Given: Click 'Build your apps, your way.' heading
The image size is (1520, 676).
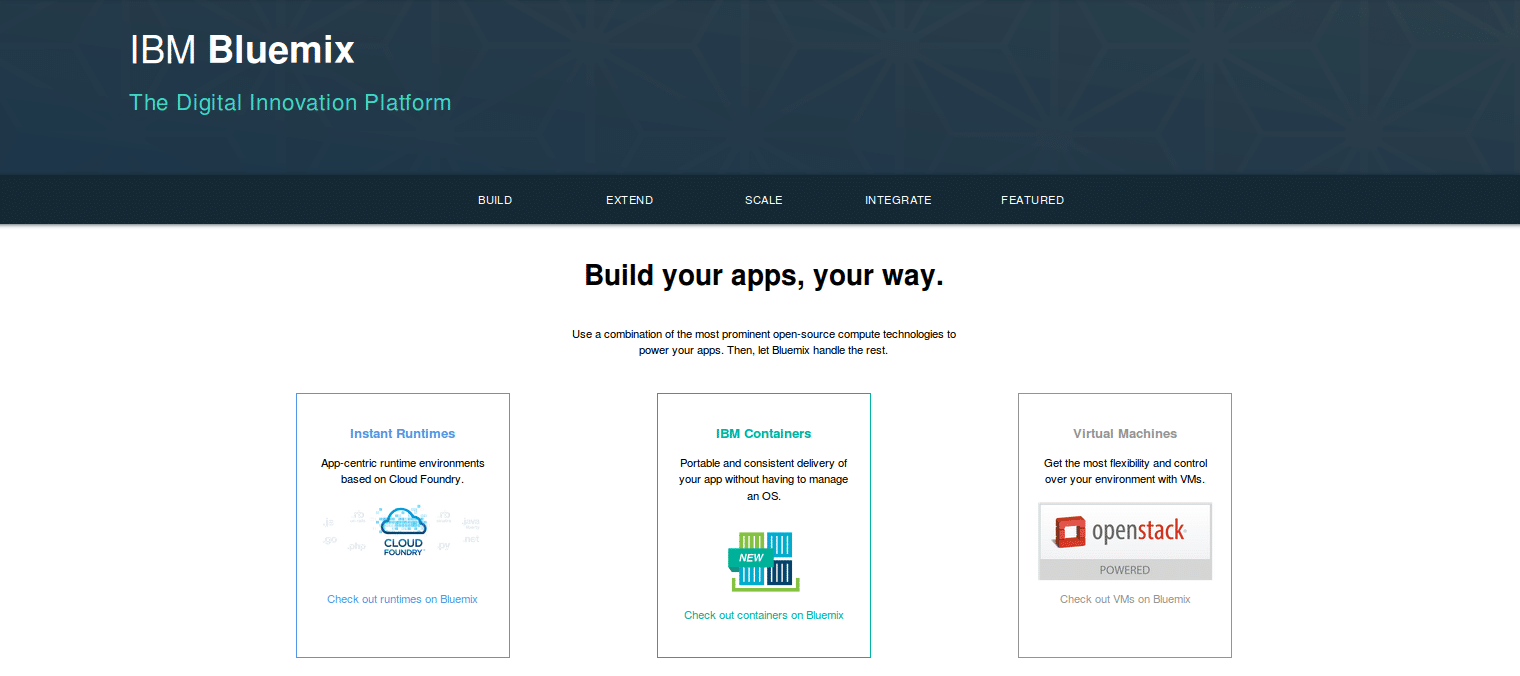Looking at the screenshot, I should (764, 276).
